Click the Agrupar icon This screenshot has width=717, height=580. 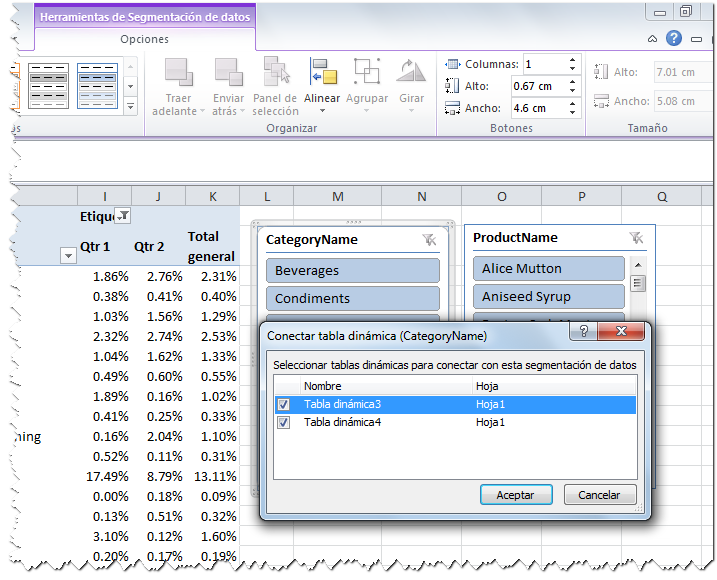click(367, 71)
